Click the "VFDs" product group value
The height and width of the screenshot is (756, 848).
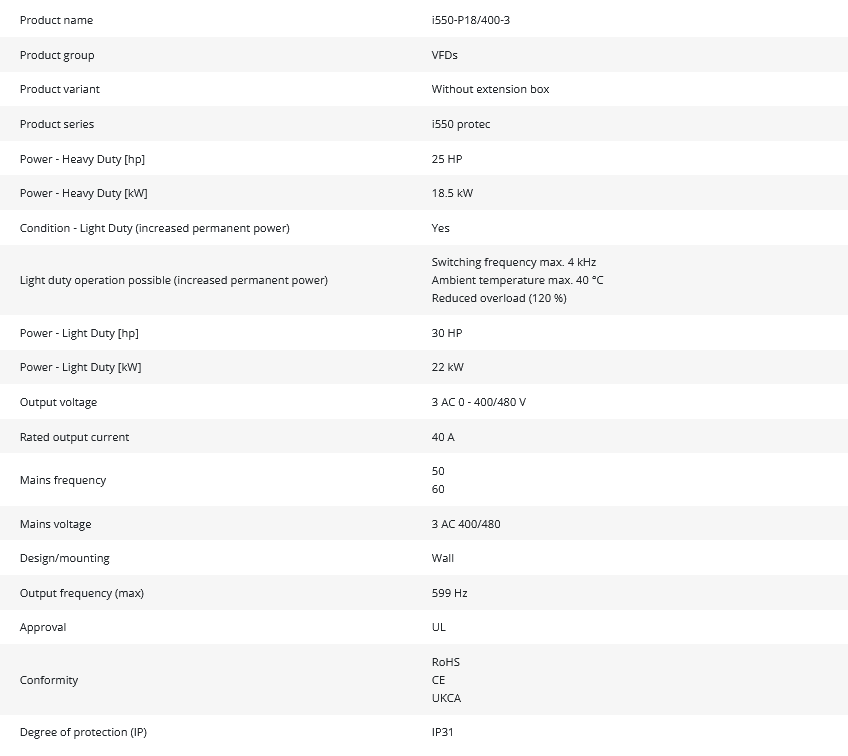pyautogui.click(x=444, y=55)
